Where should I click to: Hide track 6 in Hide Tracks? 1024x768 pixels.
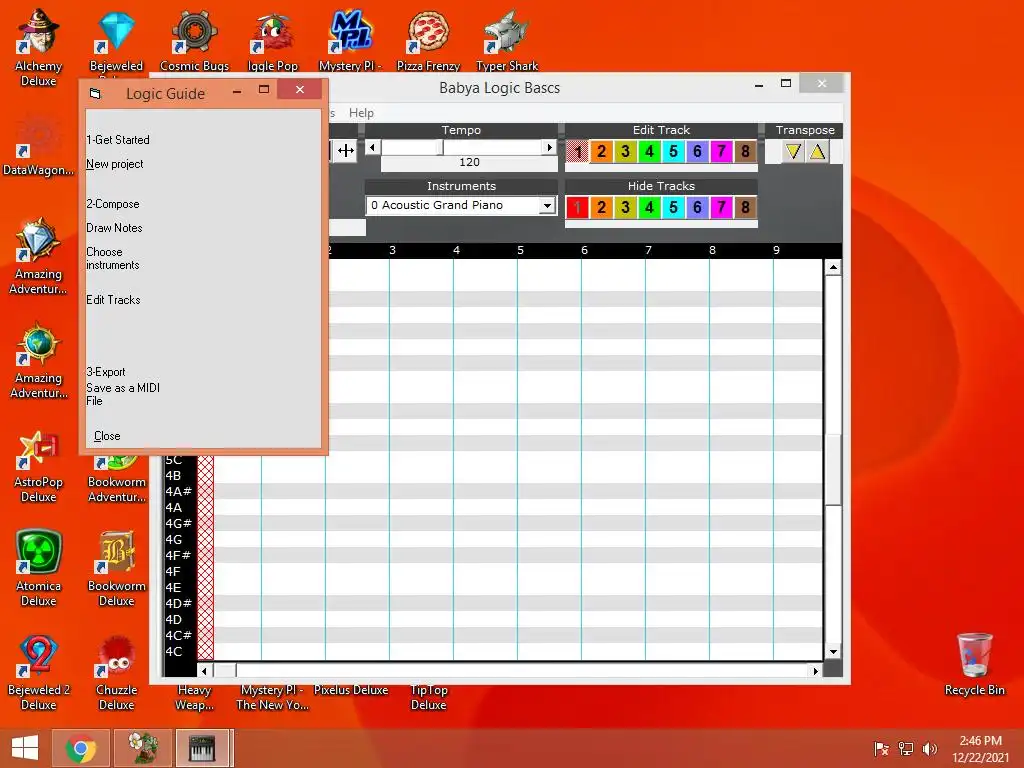(697, 208)
